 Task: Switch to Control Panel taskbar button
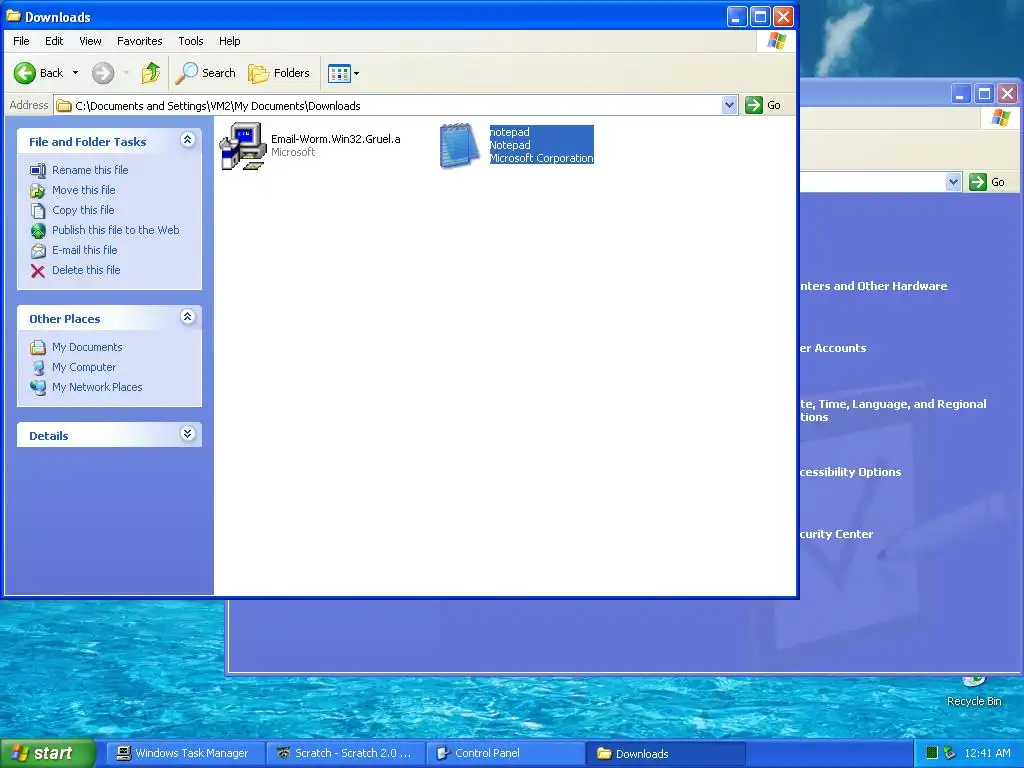[x=506, y=753]
